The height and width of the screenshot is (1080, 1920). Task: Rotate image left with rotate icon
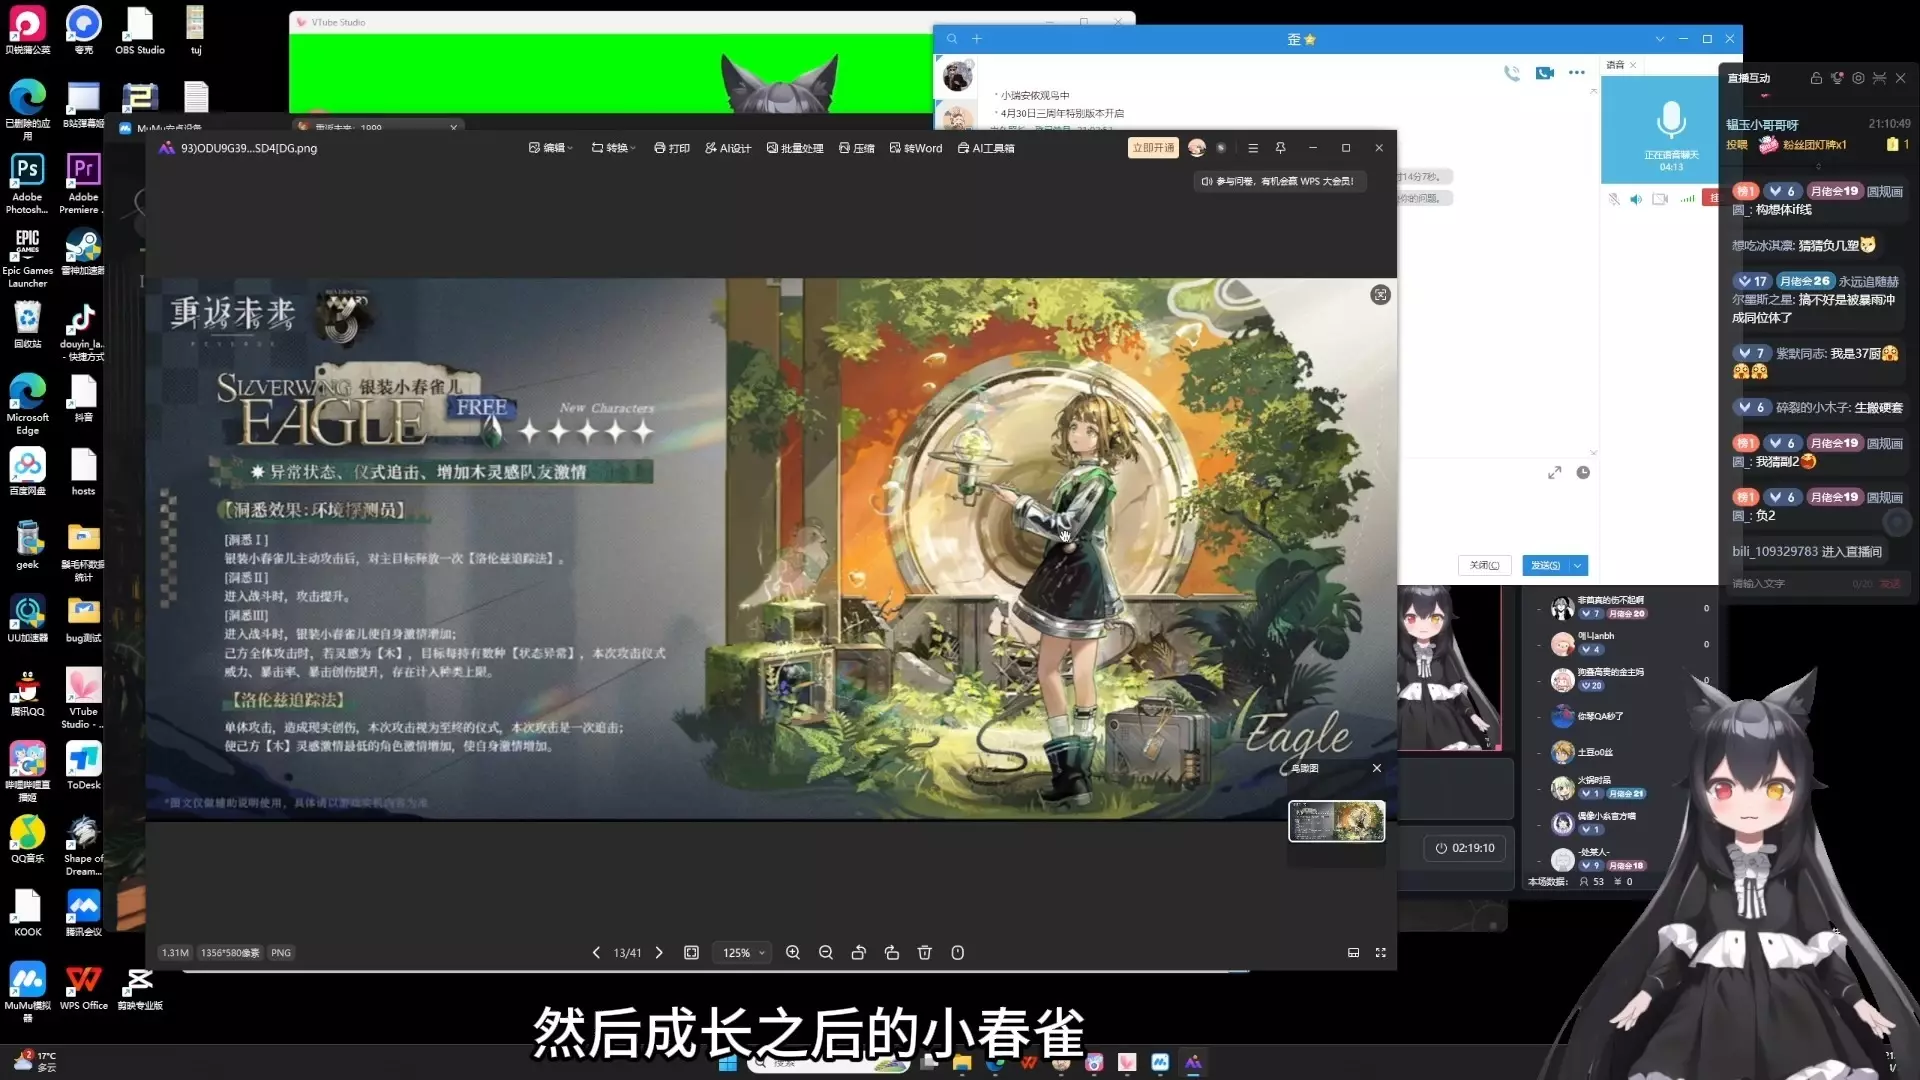[859, 953]
